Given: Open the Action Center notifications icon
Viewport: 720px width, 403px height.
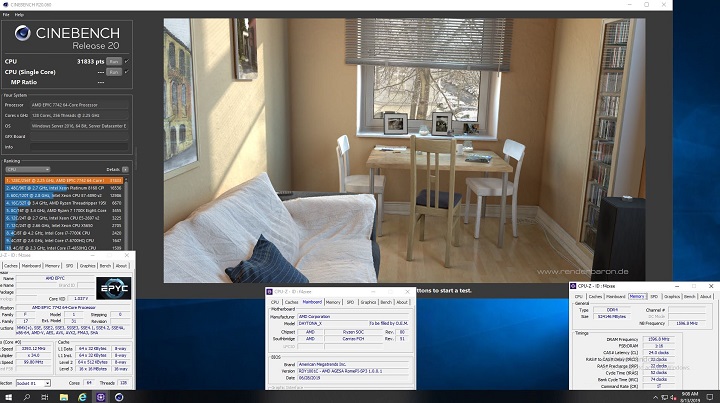Looking at the screenshot, I should click(x=709, y=397).
